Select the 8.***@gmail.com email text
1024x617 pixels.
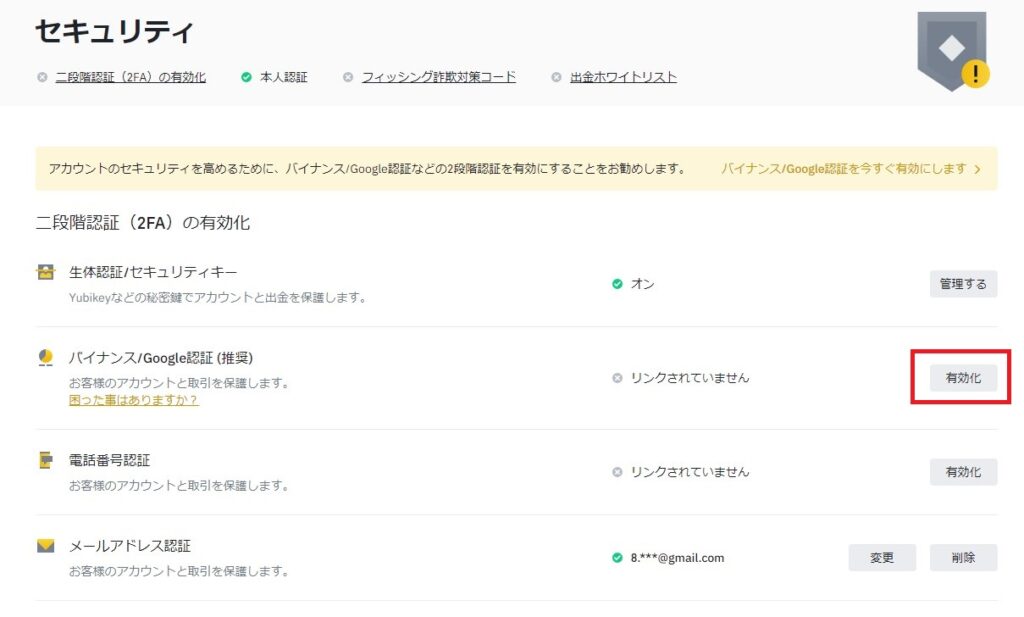click(x=677, y=558)
